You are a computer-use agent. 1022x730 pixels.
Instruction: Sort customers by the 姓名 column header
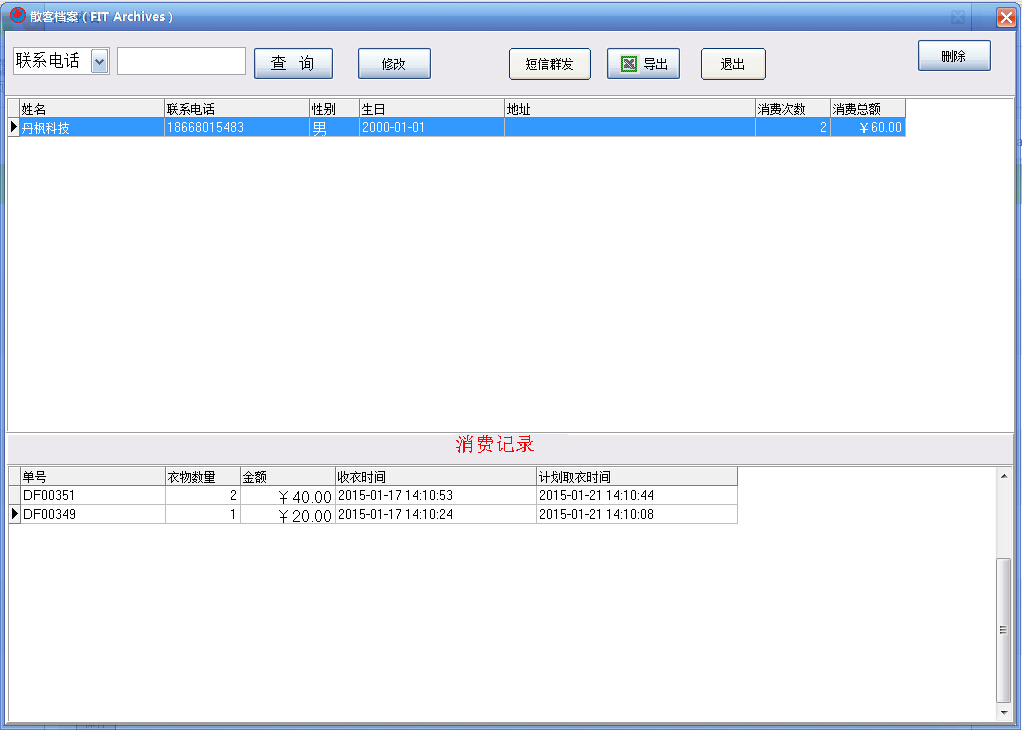coord(92,109)
